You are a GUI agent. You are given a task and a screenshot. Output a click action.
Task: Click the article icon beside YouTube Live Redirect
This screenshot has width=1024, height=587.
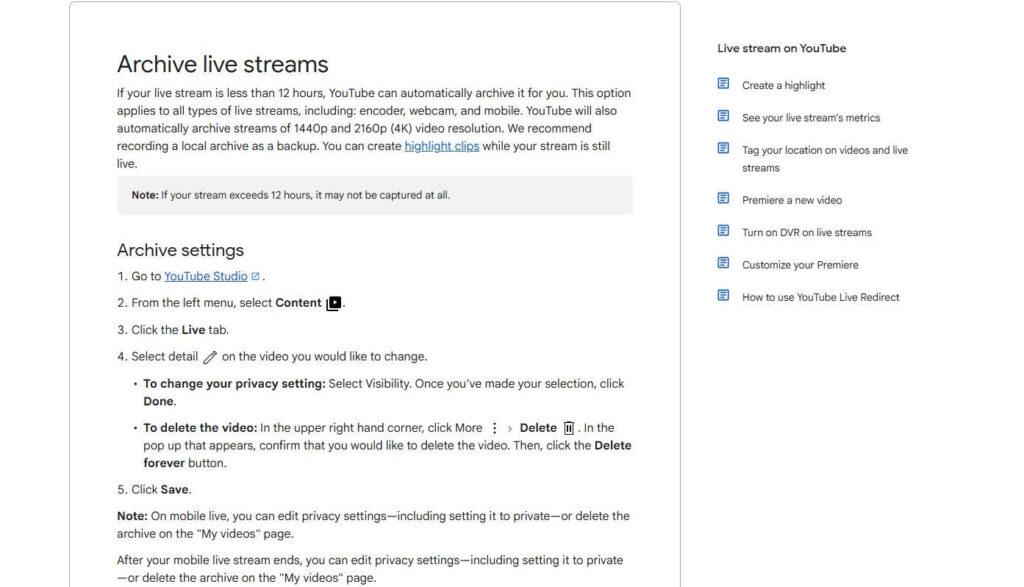click(723, 295)
